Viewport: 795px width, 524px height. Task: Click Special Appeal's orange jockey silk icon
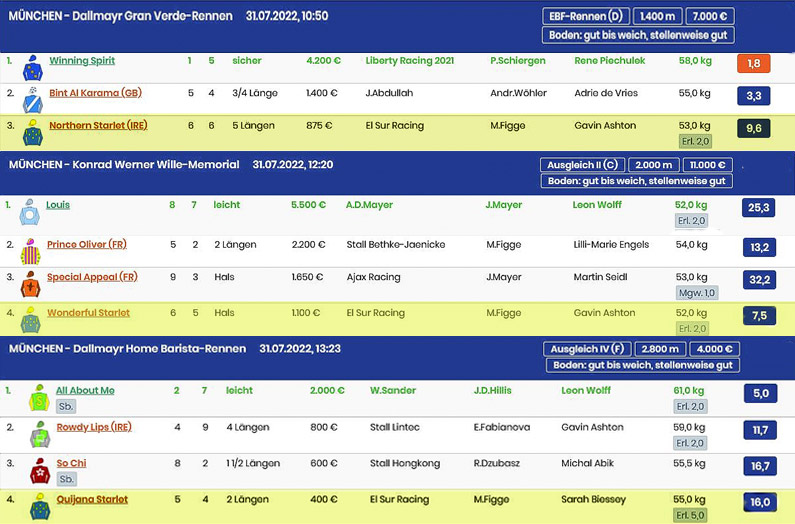pos(30,284)
